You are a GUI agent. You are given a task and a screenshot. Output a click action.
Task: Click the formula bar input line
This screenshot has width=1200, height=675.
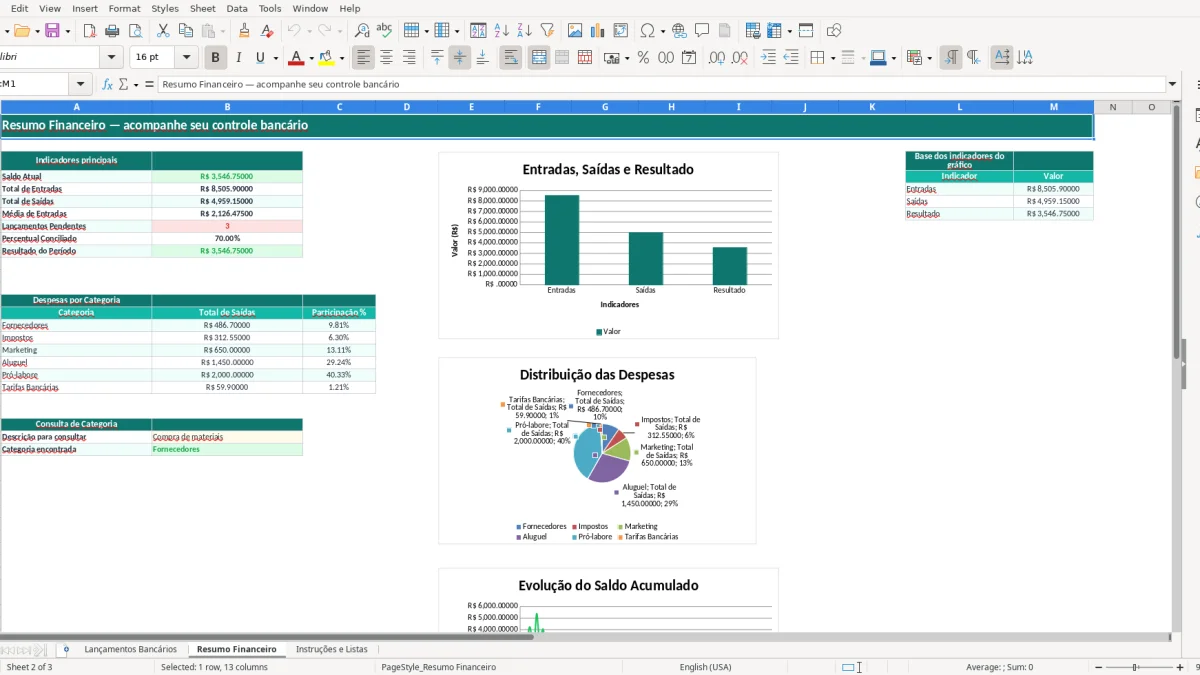point(660,85)
